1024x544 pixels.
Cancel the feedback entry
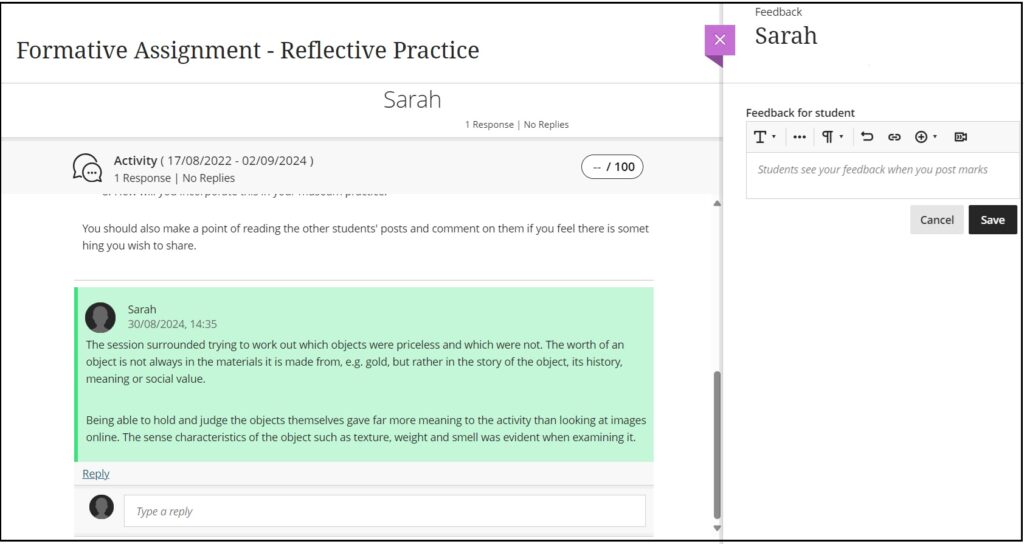click(x=936, y=219)
